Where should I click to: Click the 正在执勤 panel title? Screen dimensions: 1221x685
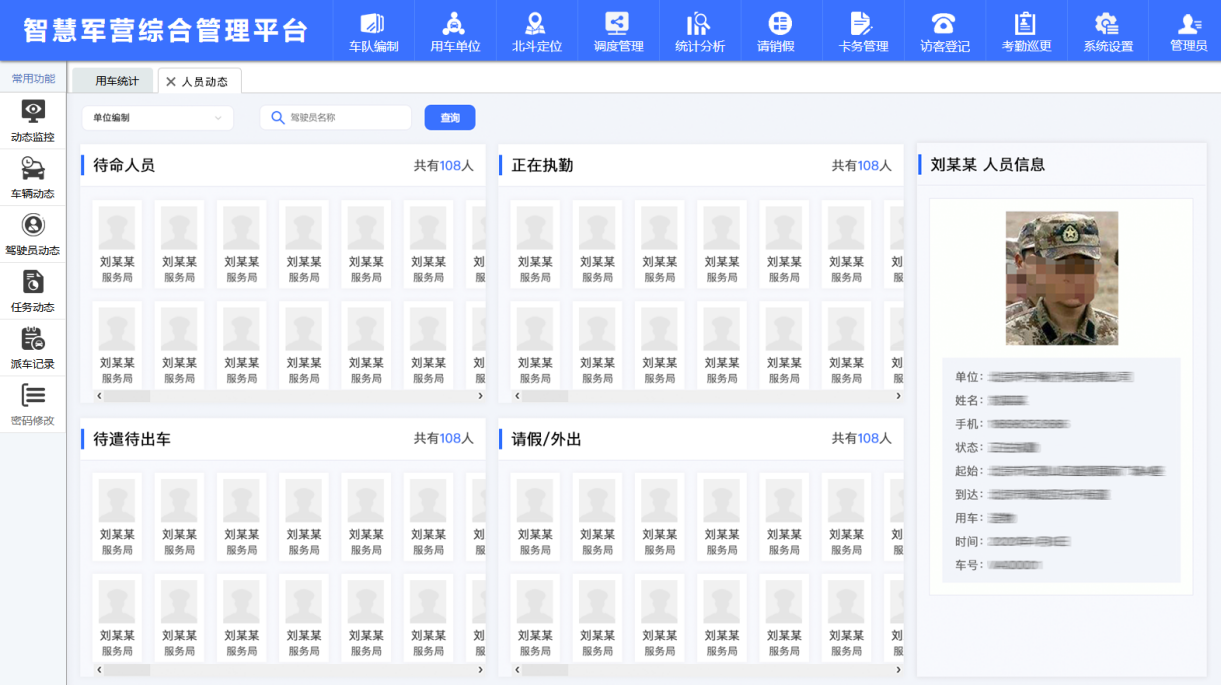click(x=542, y=166)
